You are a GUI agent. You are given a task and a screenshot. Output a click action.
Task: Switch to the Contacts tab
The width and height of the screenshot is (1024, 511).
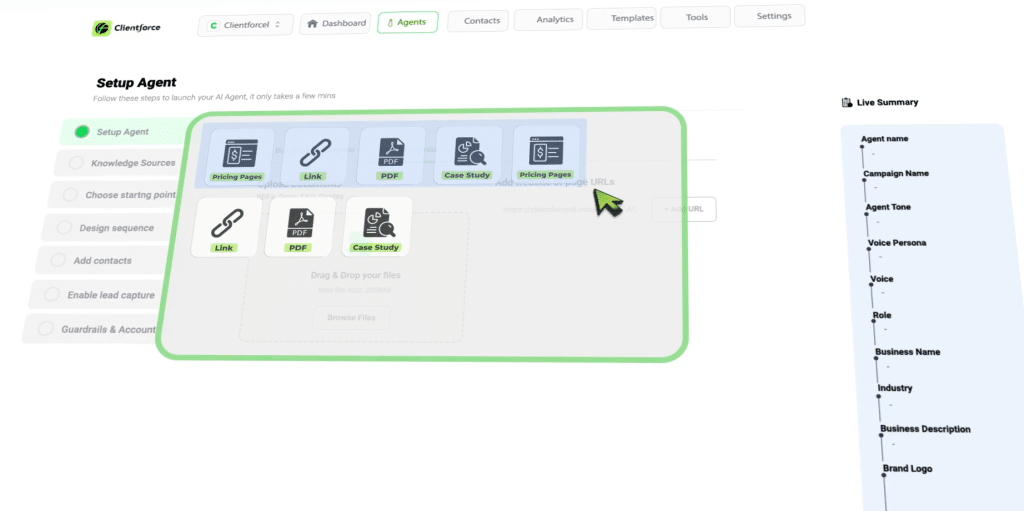coord(478,20)
